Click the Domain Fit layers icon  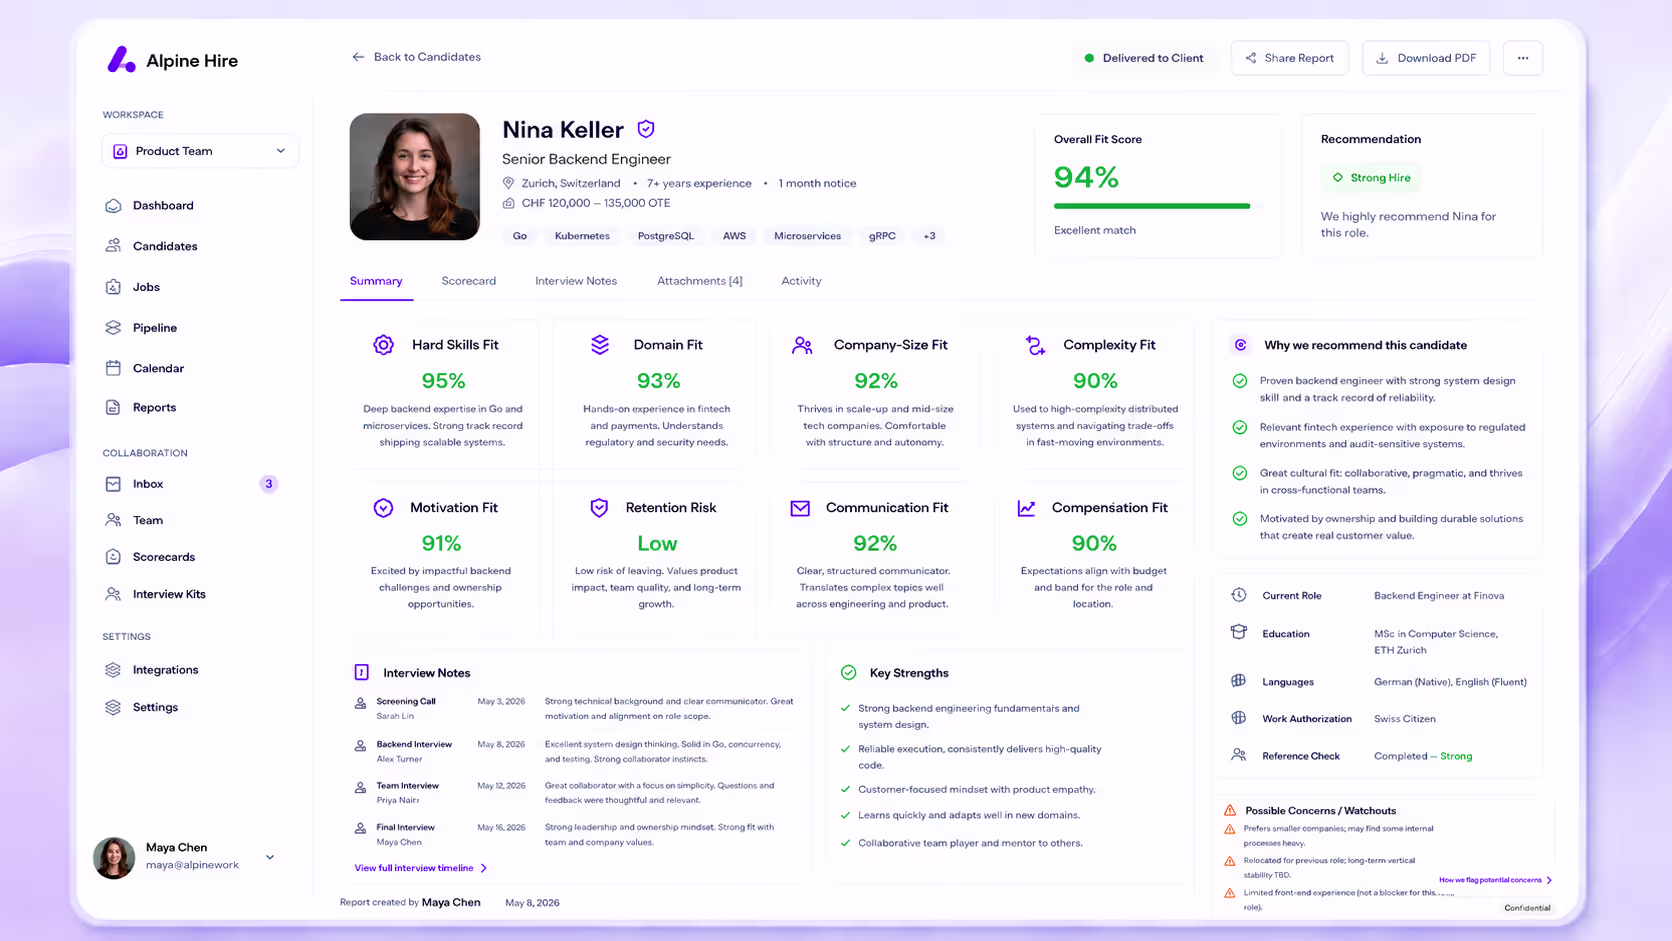(x=600, y=345)
